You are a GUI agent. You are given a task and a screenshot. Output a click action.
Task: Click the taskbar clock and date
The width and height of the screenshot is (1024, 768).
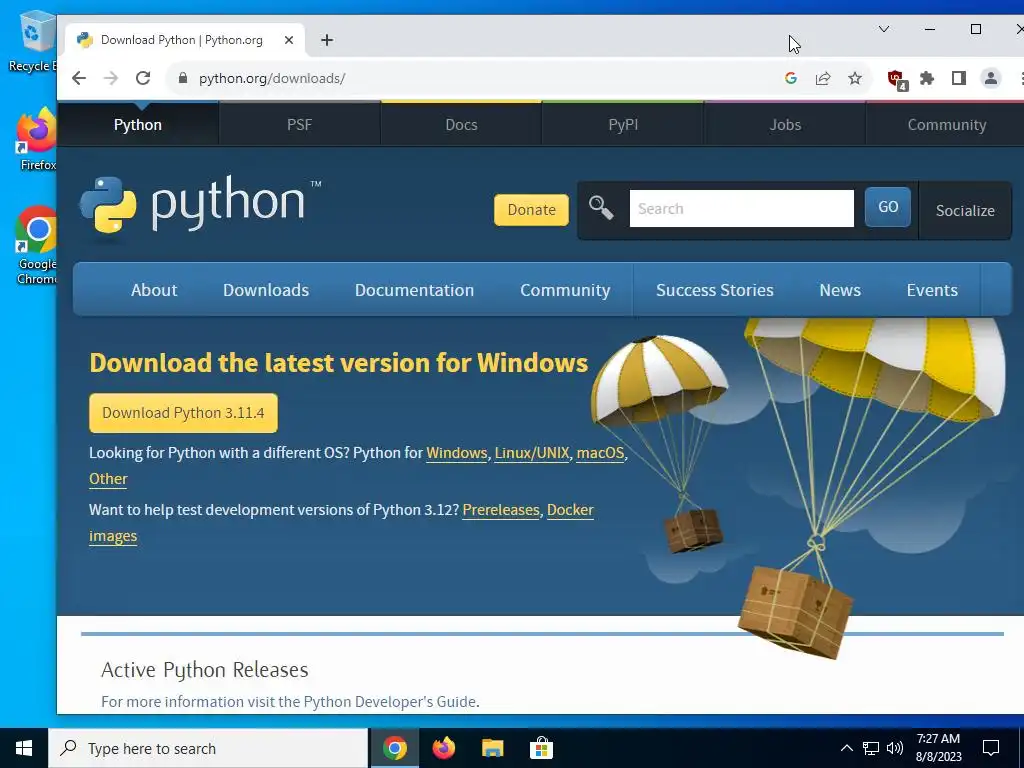[x=938, y=748]
